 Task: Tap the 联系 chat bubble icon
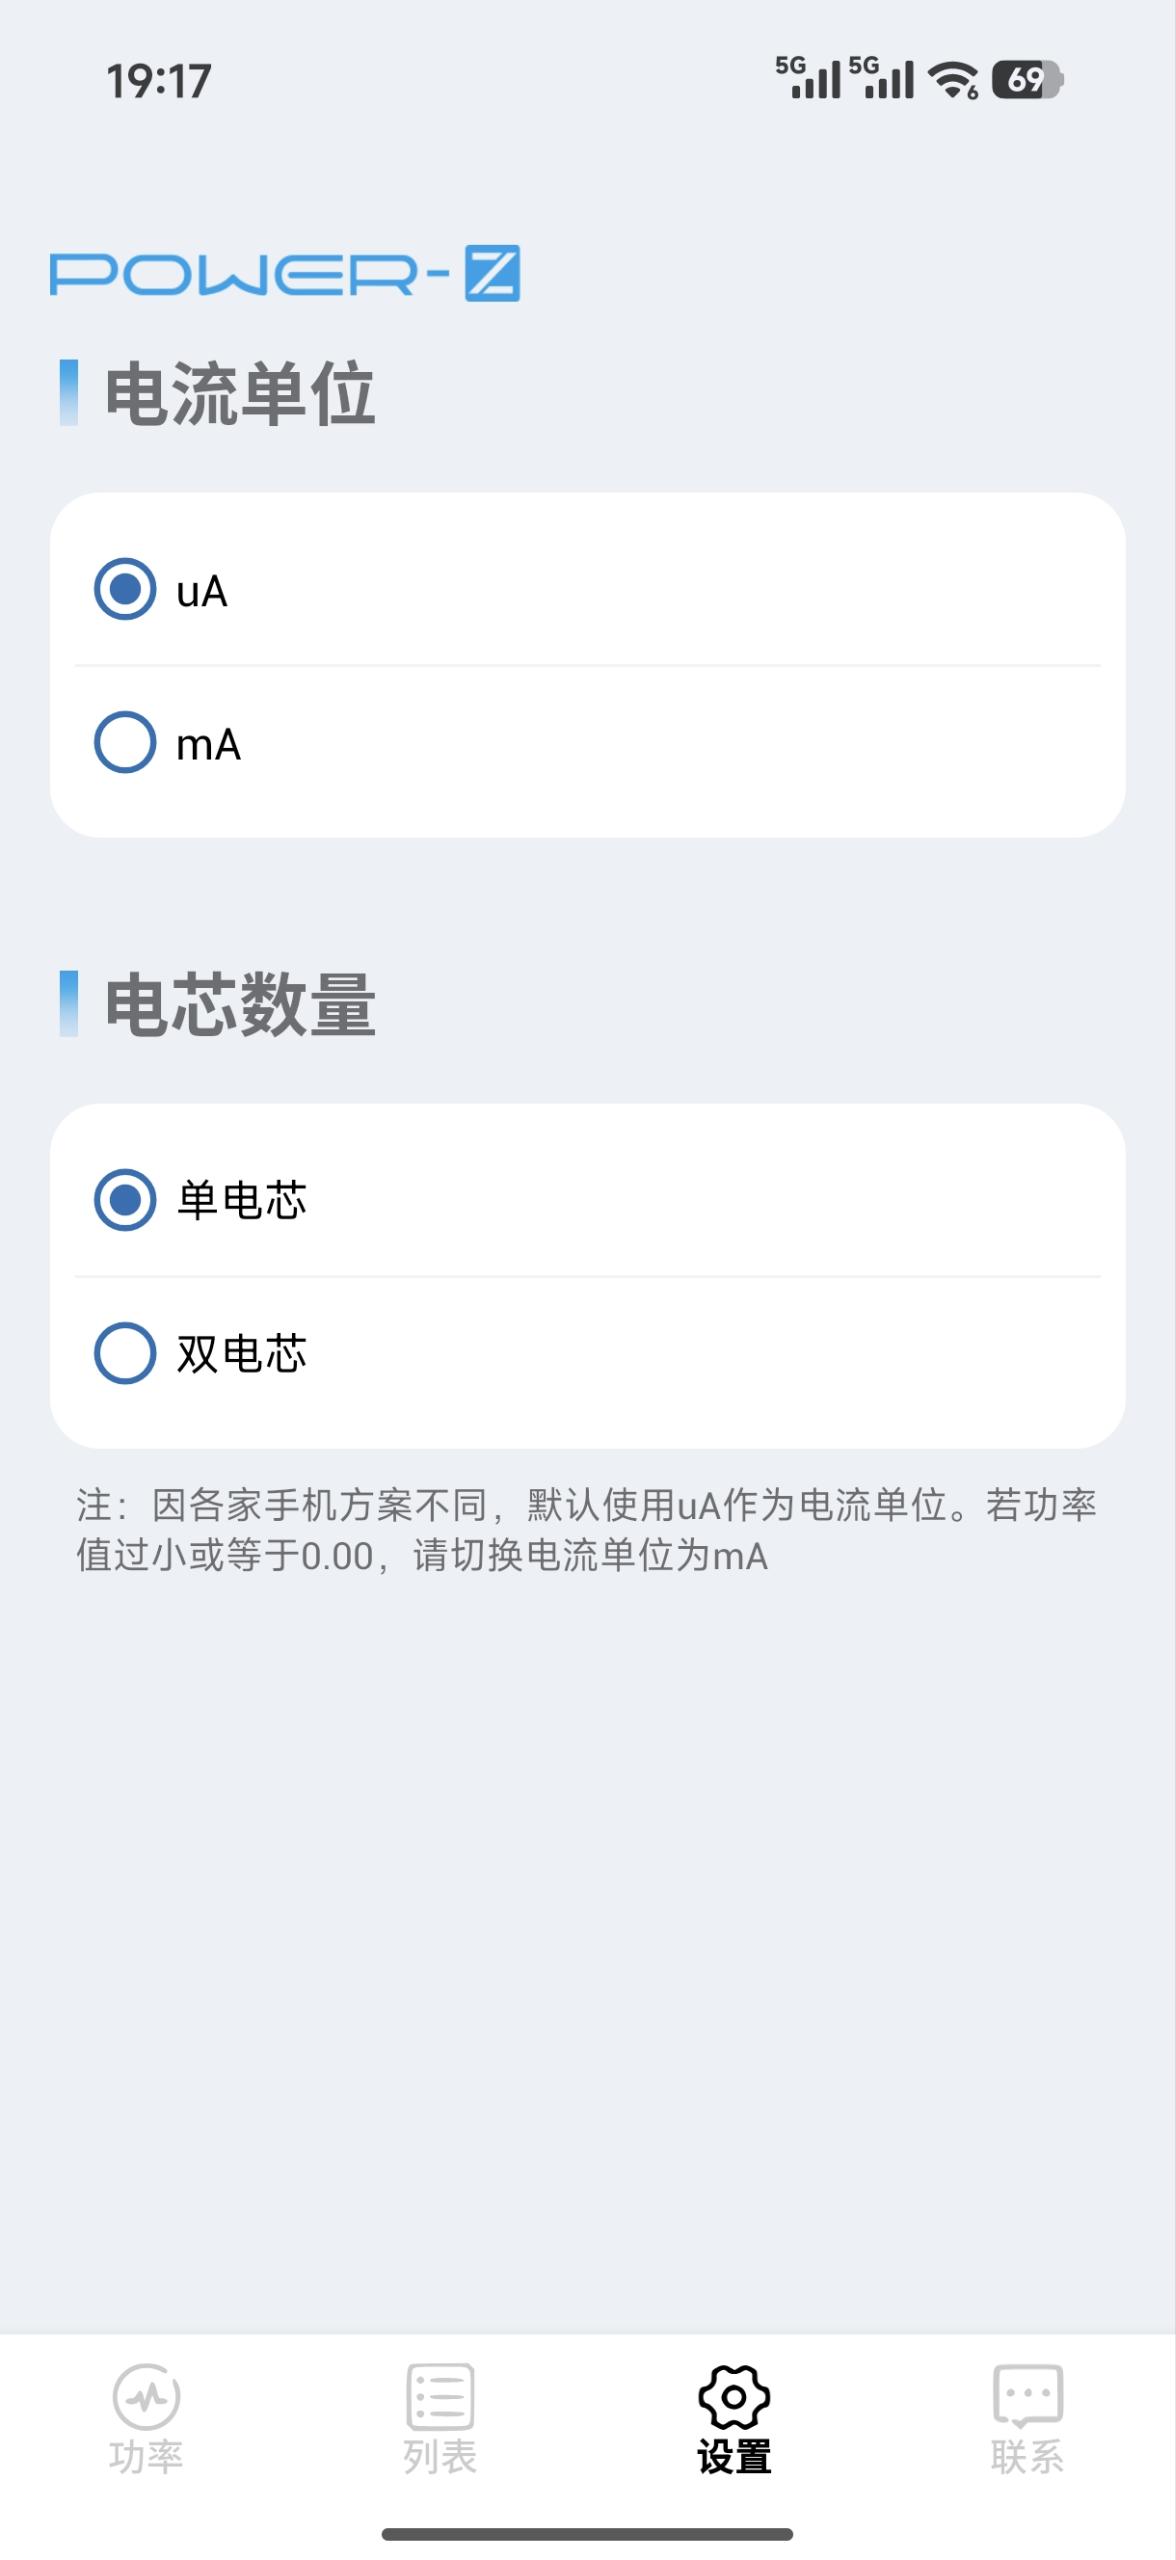click(x=1027, y=2396)
